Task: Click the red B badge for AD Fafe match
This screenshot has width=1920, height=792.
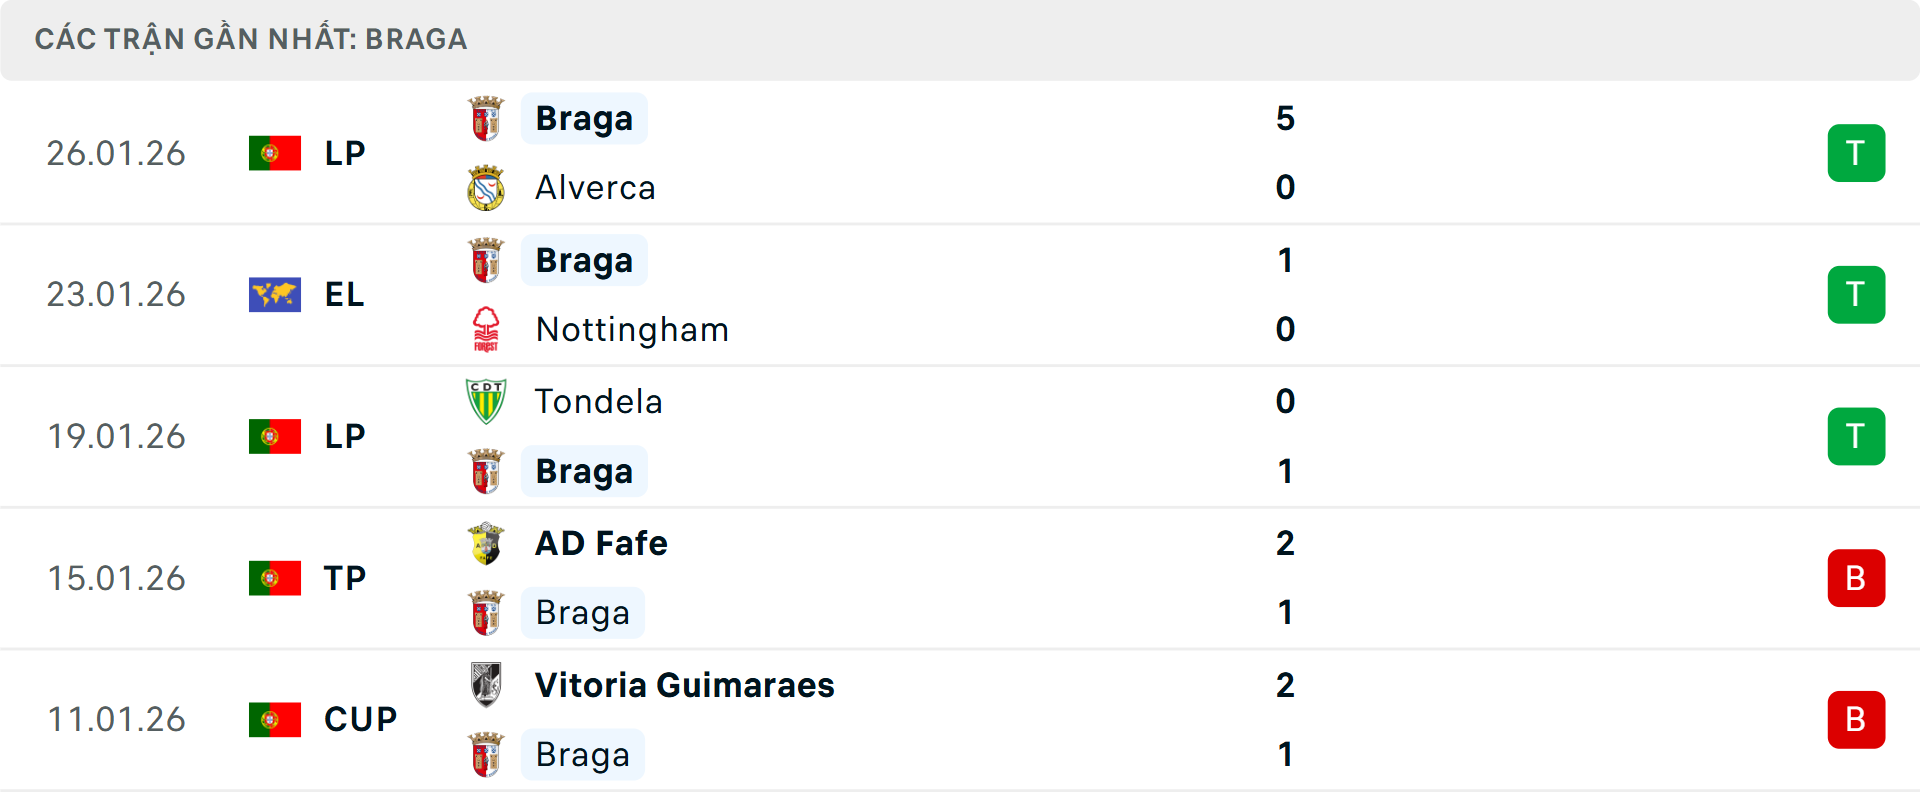Action: point(1856,578)
